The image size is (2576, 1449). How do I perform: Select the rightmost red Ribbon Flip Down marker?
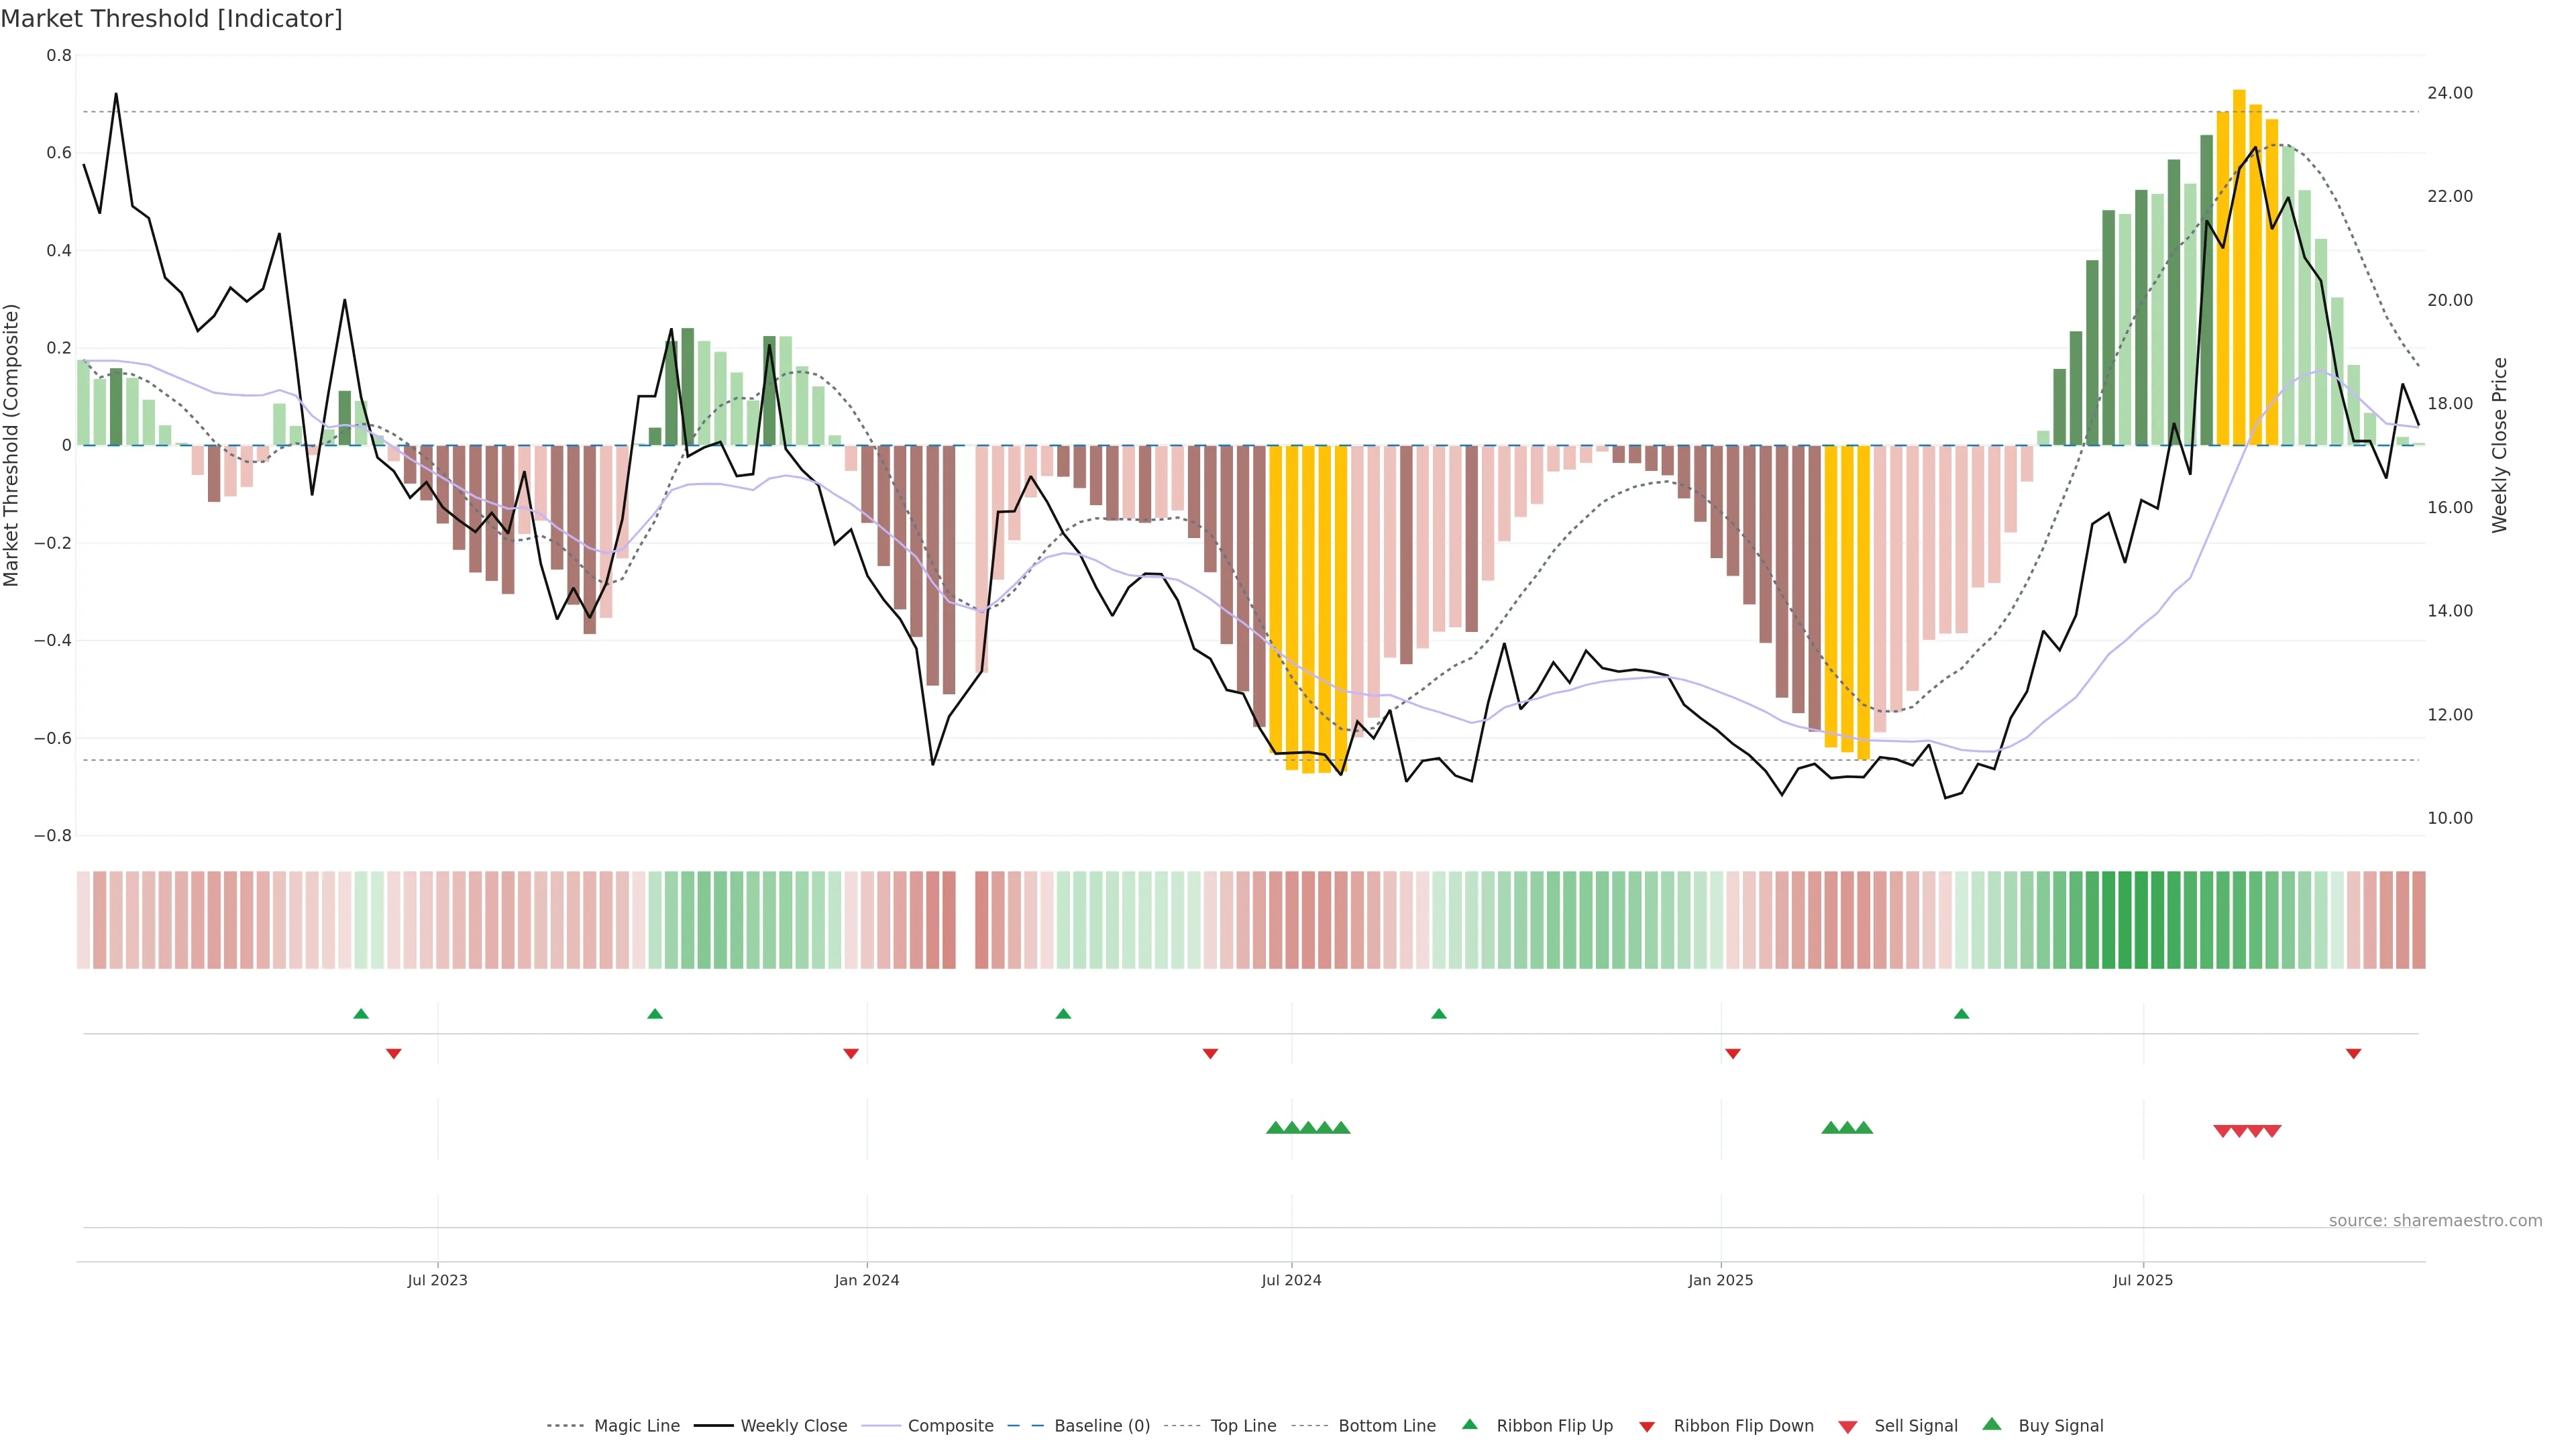[x=2353, y=1054]
